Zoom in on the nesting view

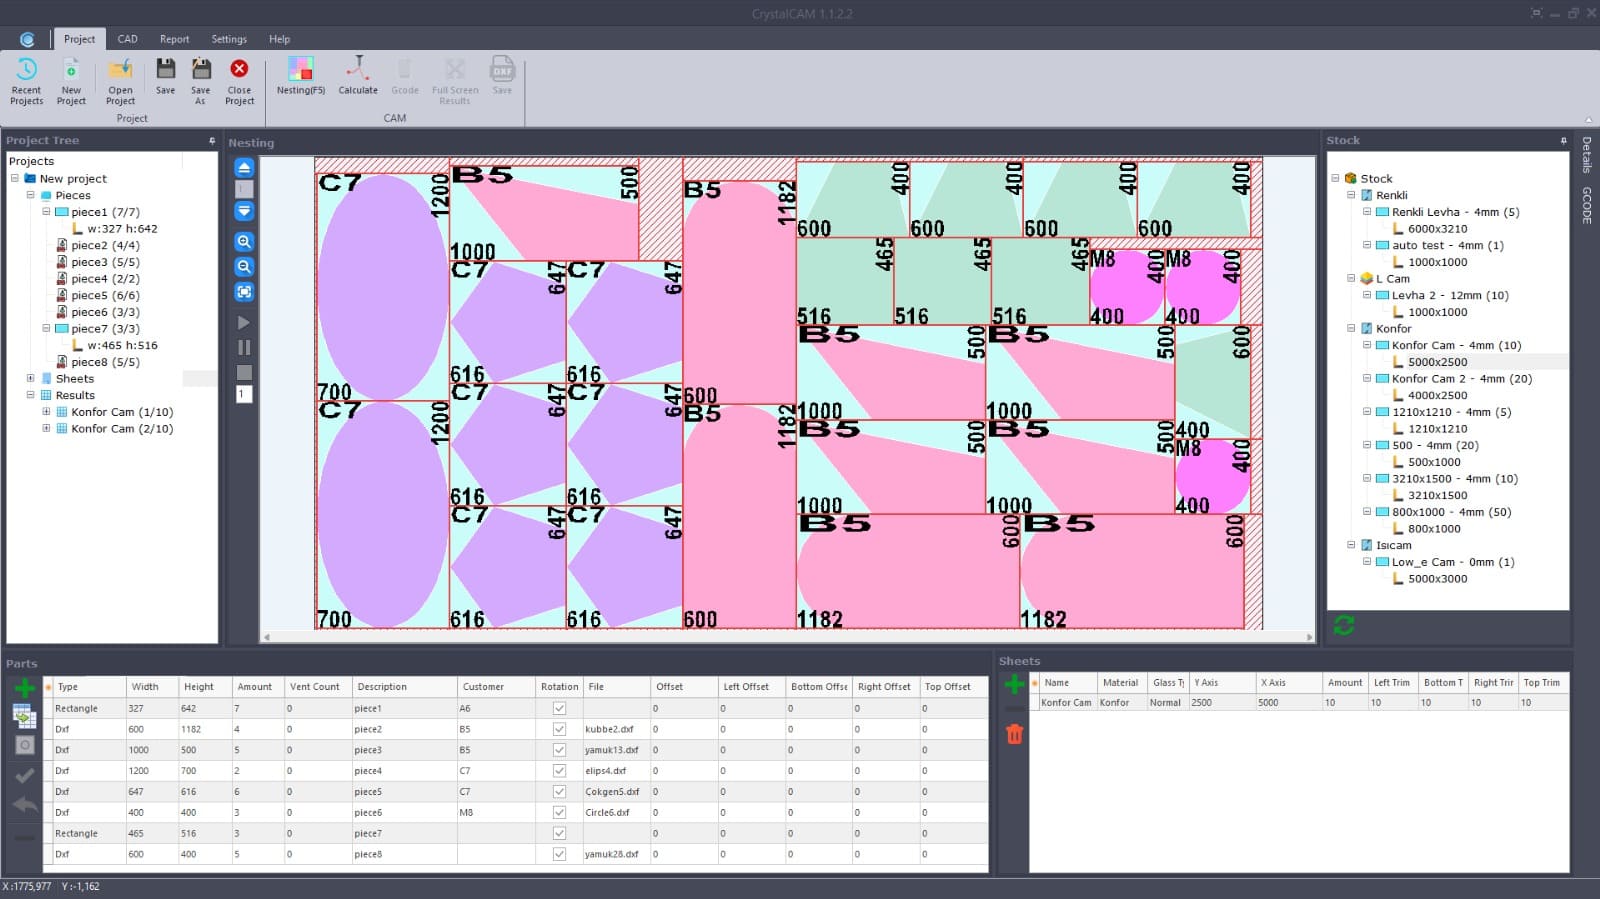(244, 242)
